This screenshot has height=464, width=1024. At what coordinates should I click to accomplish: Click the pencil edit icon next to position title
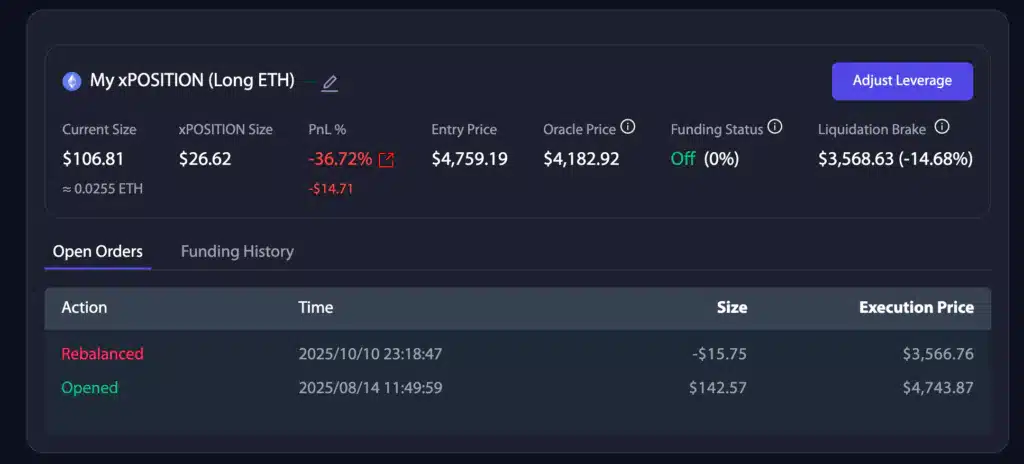tap(330, 83)
